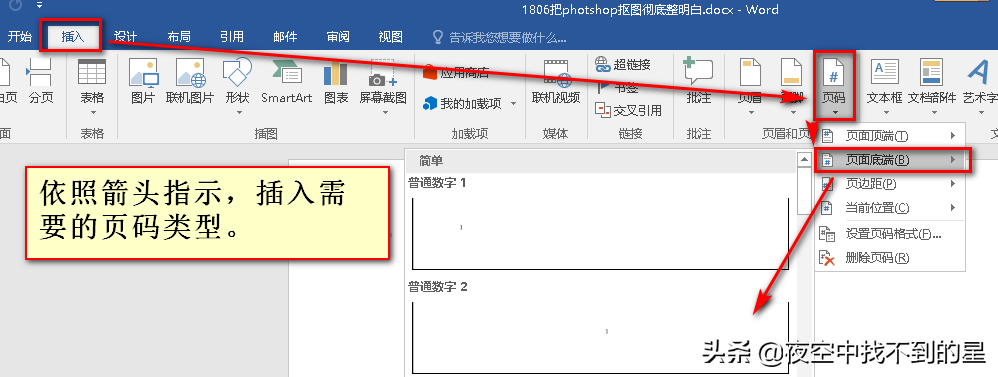Click the Tell Me search box
This screenshot has height=377, width=998.
click(x=500, y=38)
